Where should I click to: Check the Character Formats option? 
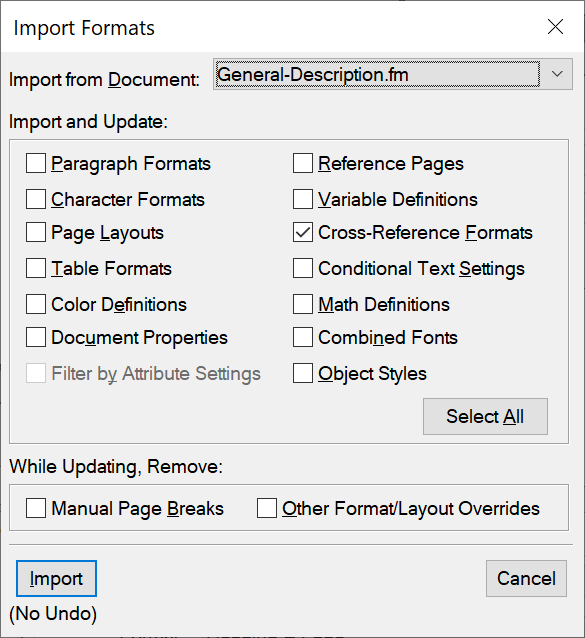[x=36, y=199]
